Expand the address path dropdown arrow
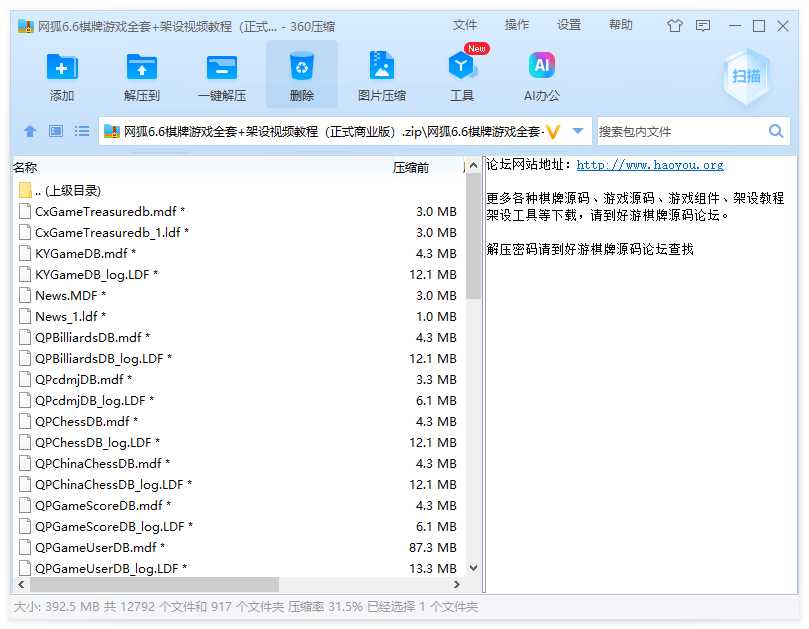Screen dimensions: 809x629 coord(578,131)
